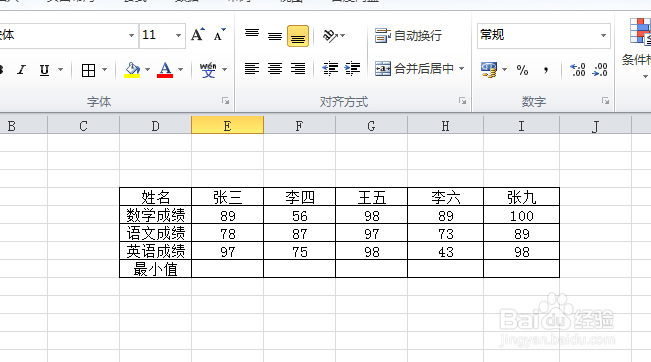The height and width of the screenshot is (362, 651).
Task: Select the cell containing 100
Action: point(521,215)
